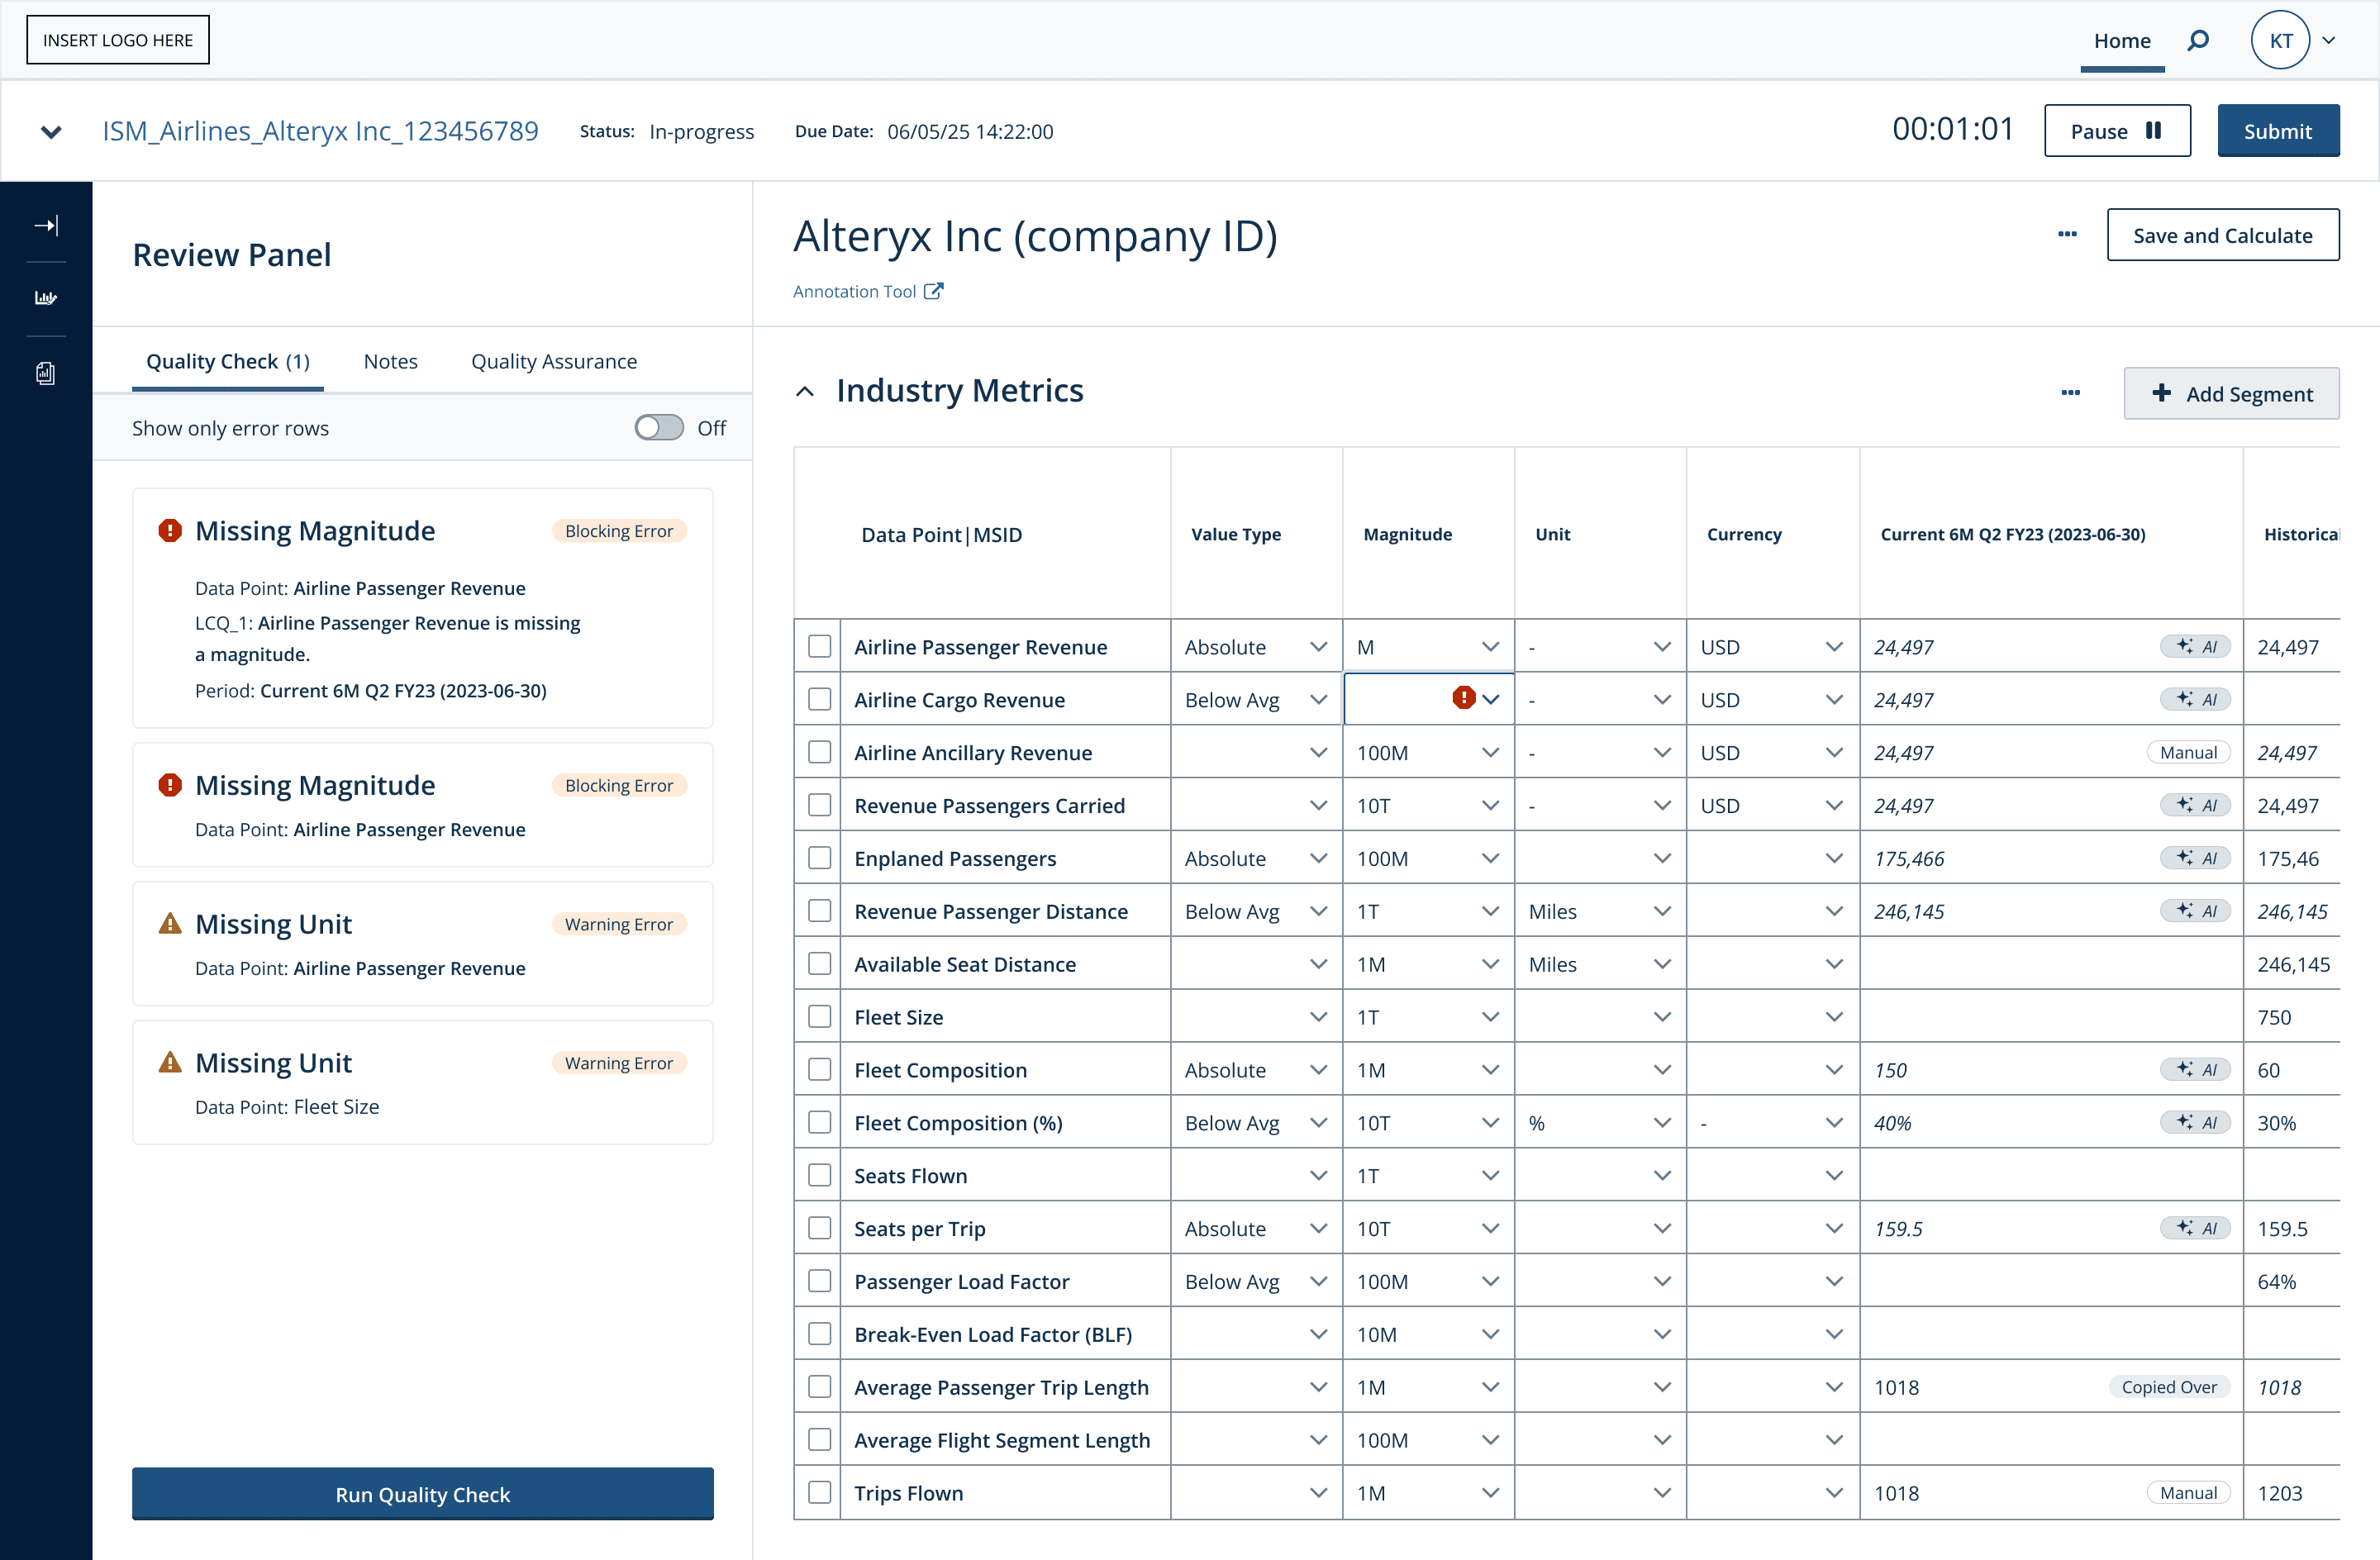Open the chart analytics sidebar icon
Viewport: 2380px width, 1560px height.
[46, 298]
